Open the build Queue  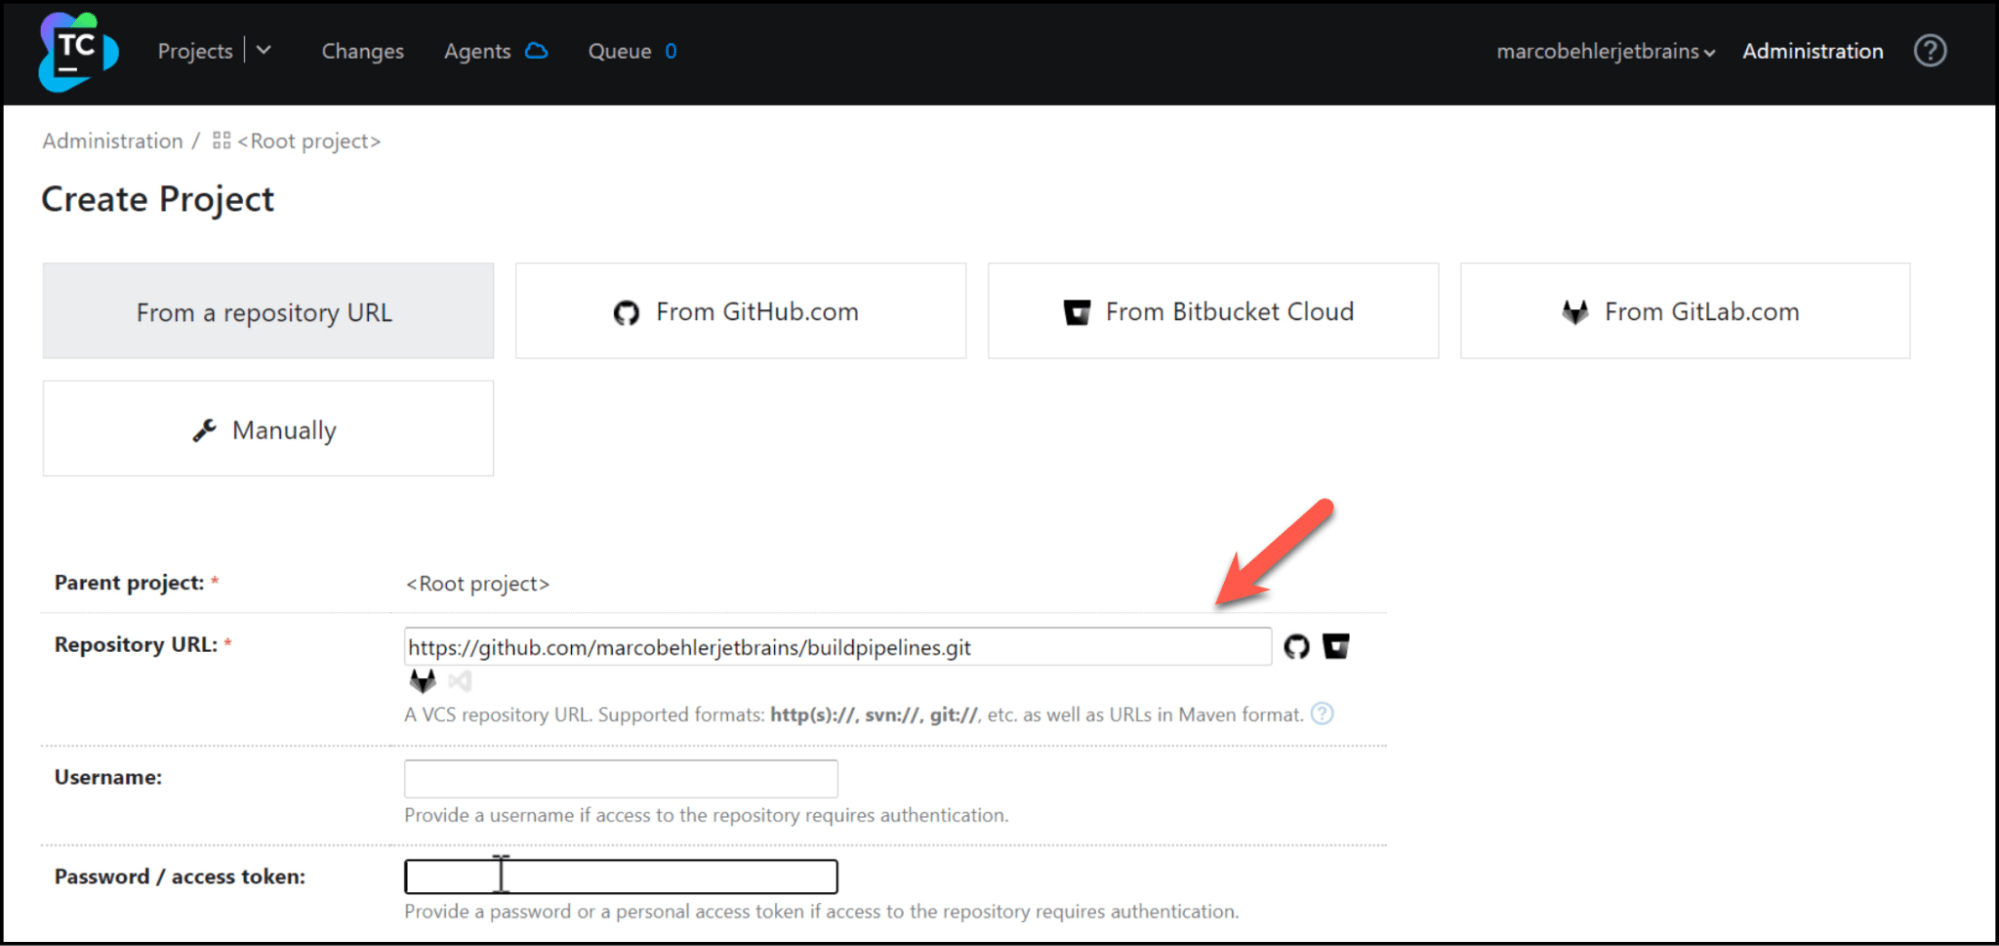[x=619, y=51]
